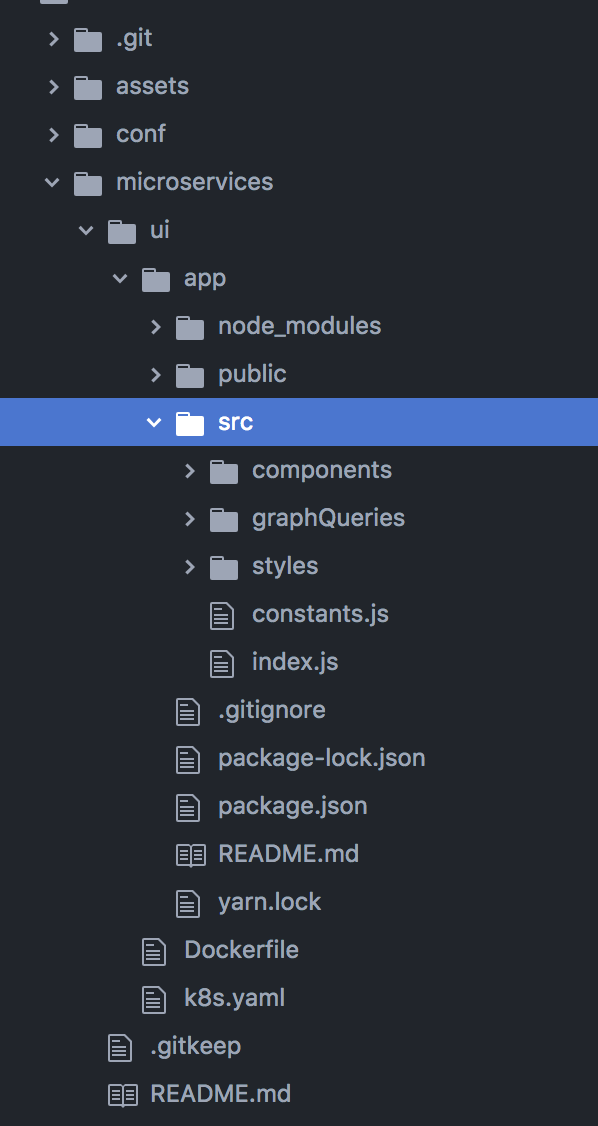Click the k8s.yaml file icon
598x1126 pixels.
[155, 998]
